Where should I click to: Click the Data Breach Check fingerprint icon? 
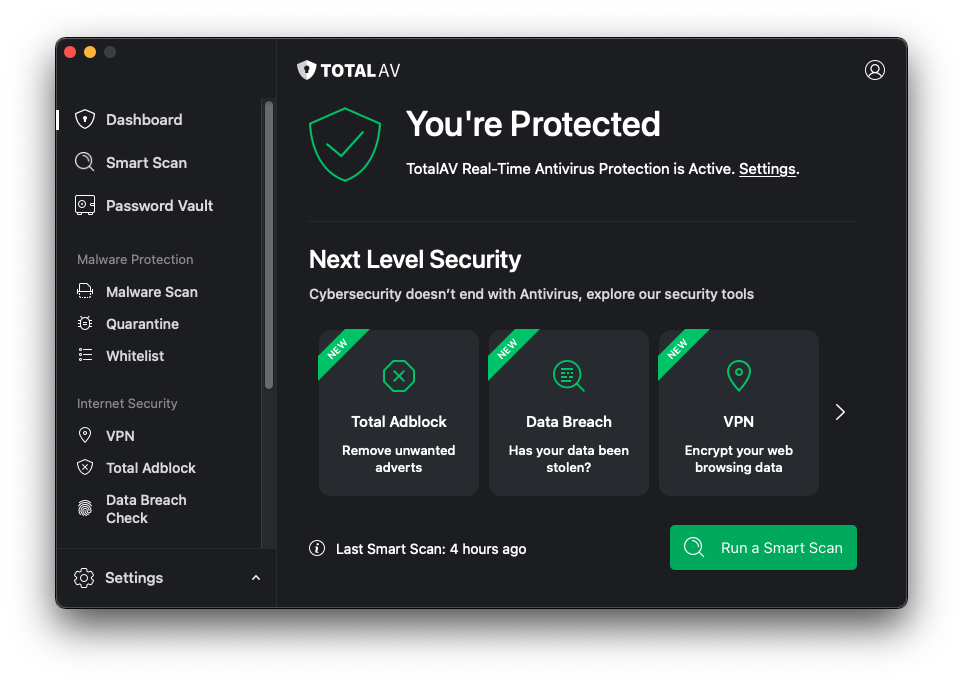tap(85, 509)
